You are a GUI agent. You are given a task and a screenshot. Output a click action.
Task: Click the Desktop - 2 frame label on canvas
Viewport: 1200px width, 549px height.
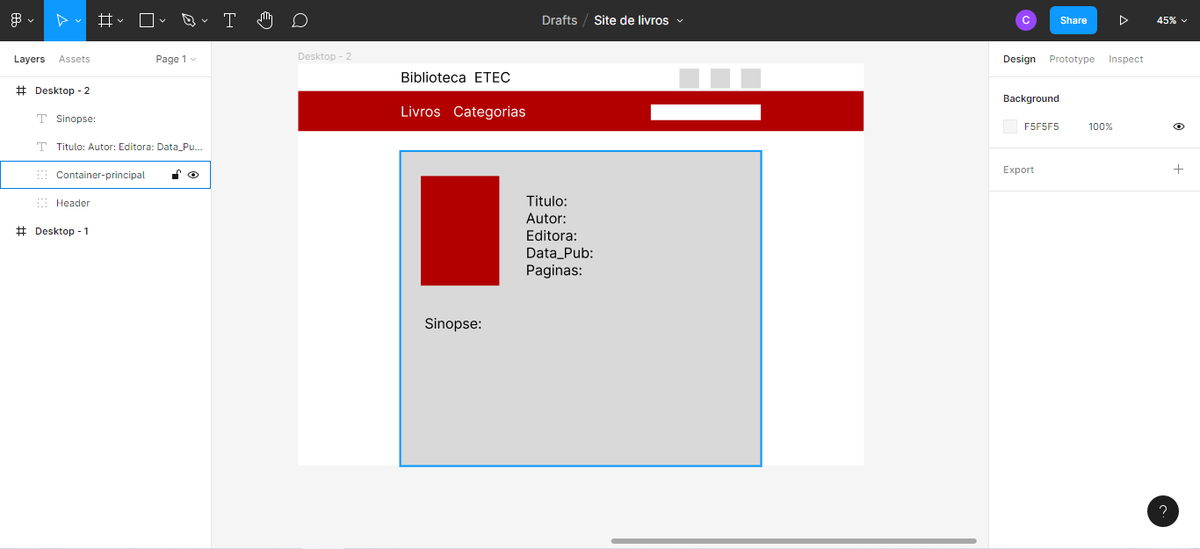(324, 57)
